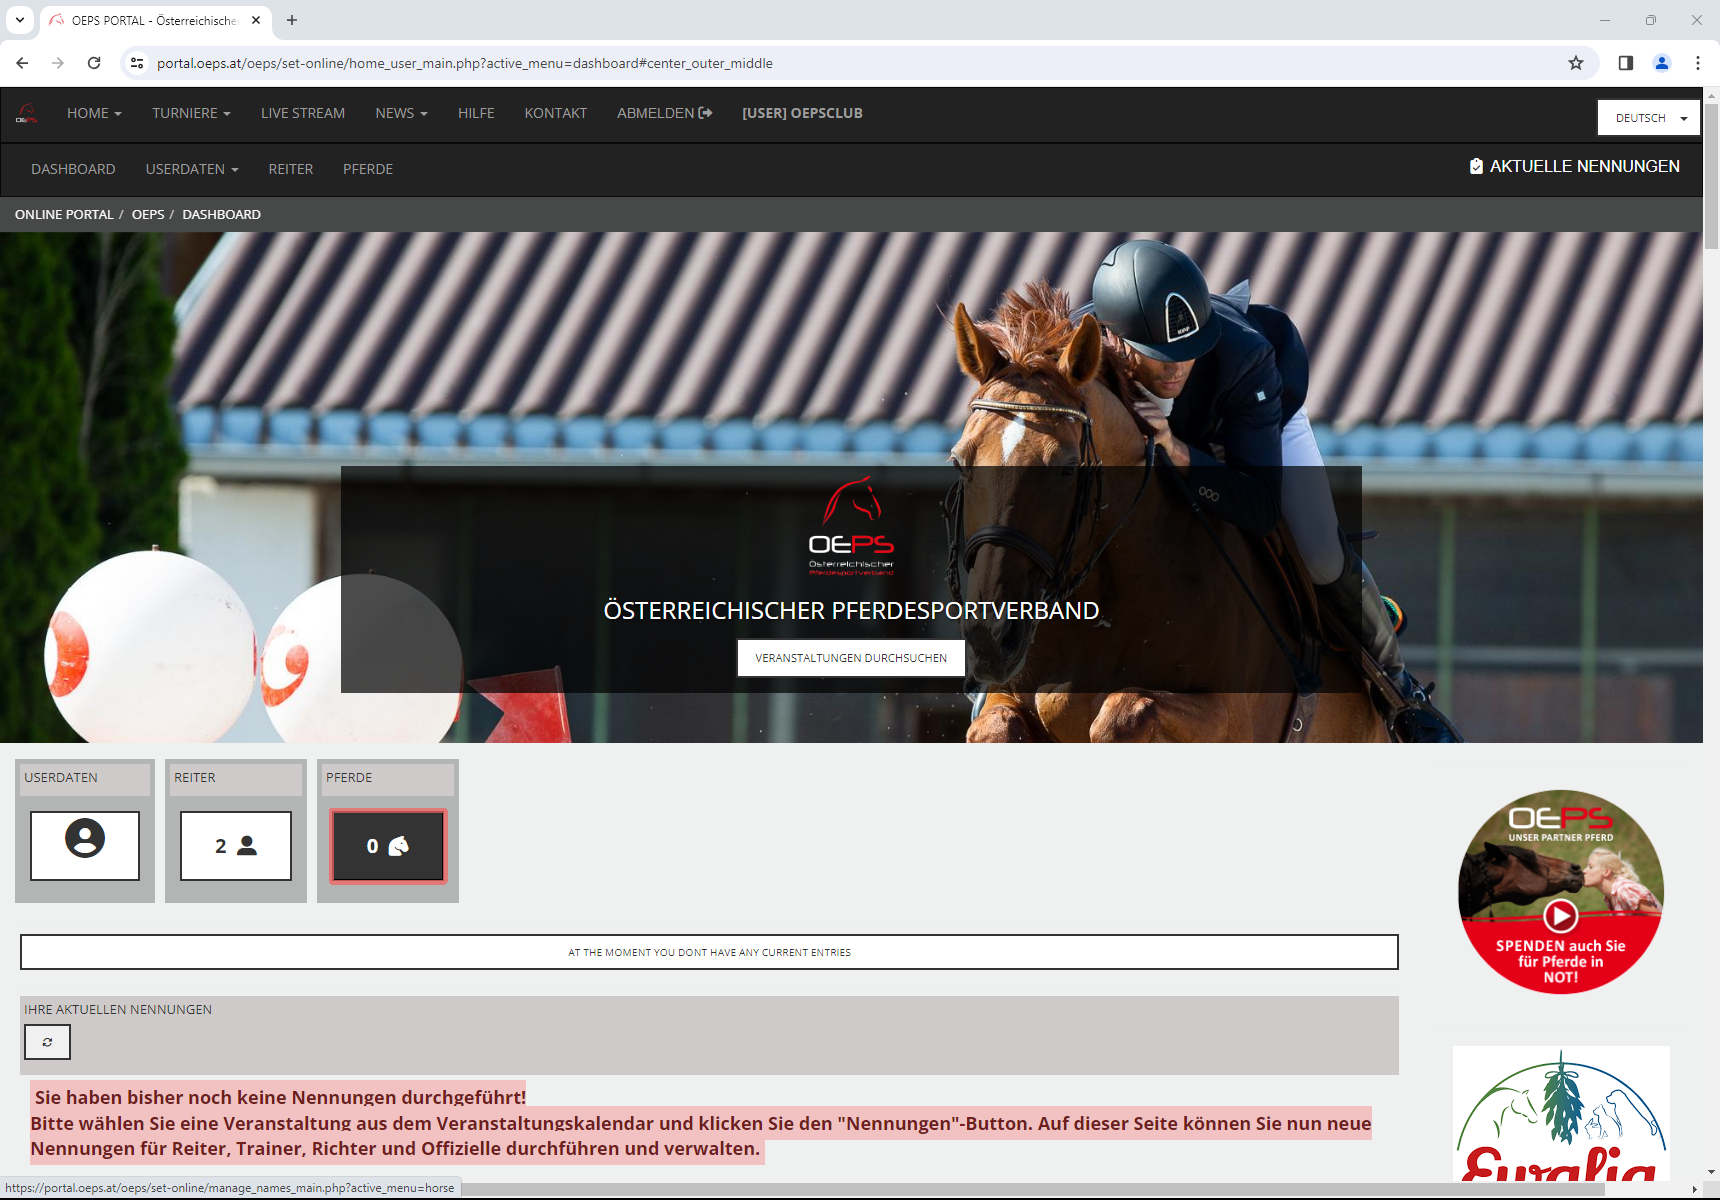This screenshot has height=1200, width=1720.
Task: Select the OEPS PORTAL browser tab
Action: pyautogui.click(x=155, y=20)
